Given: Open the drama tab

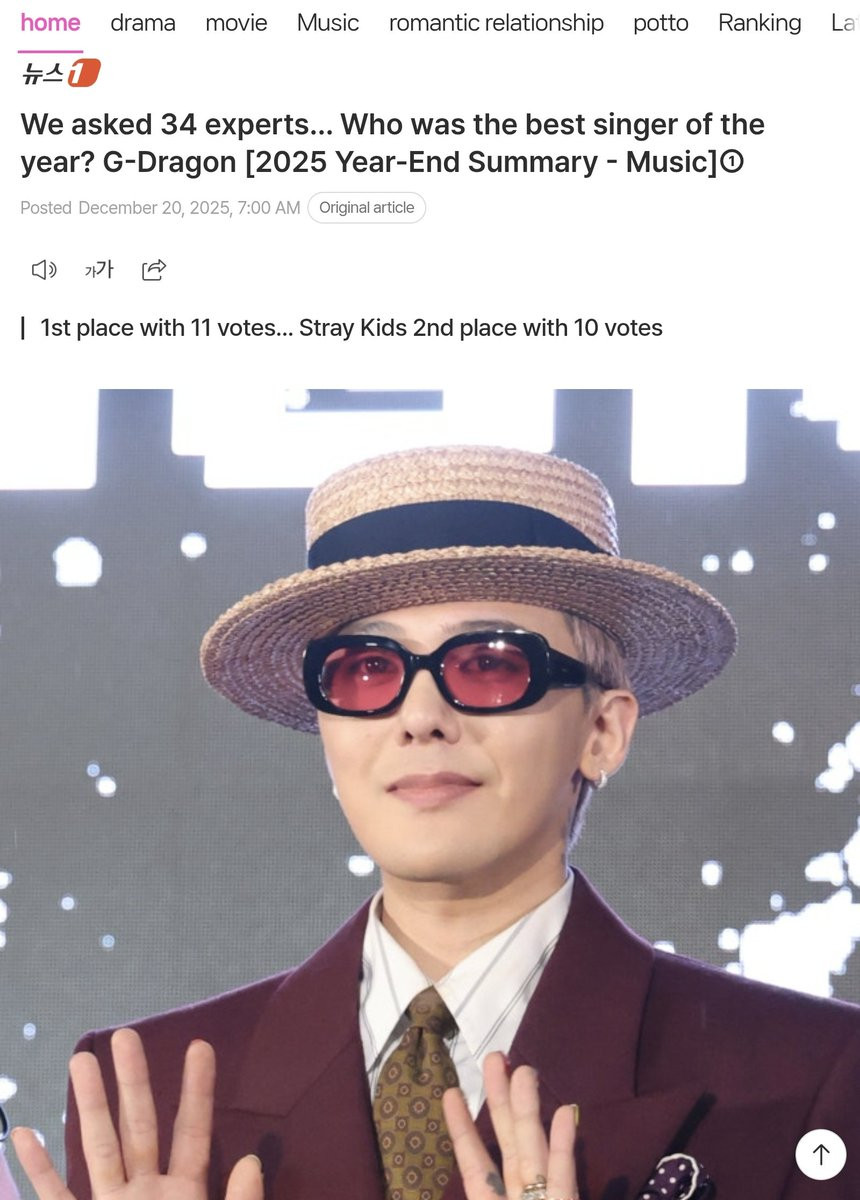Looking at the screenshot, I should (x=143, y=22).
